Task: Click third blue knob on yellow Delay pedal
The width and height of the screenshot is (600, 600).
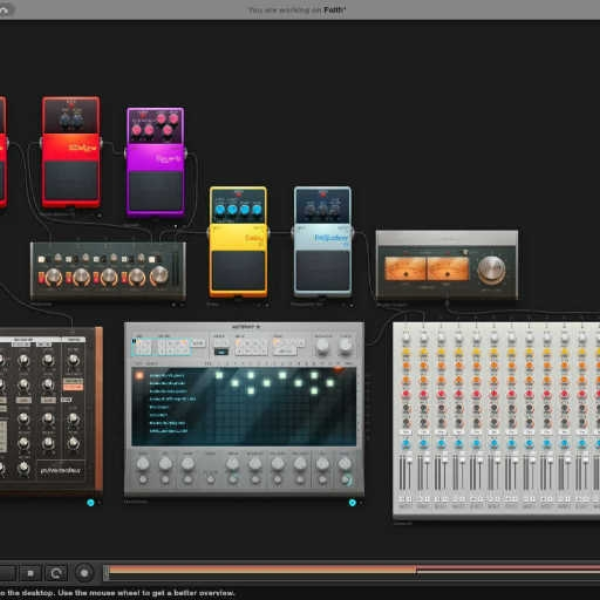Action: pos(244,209)
